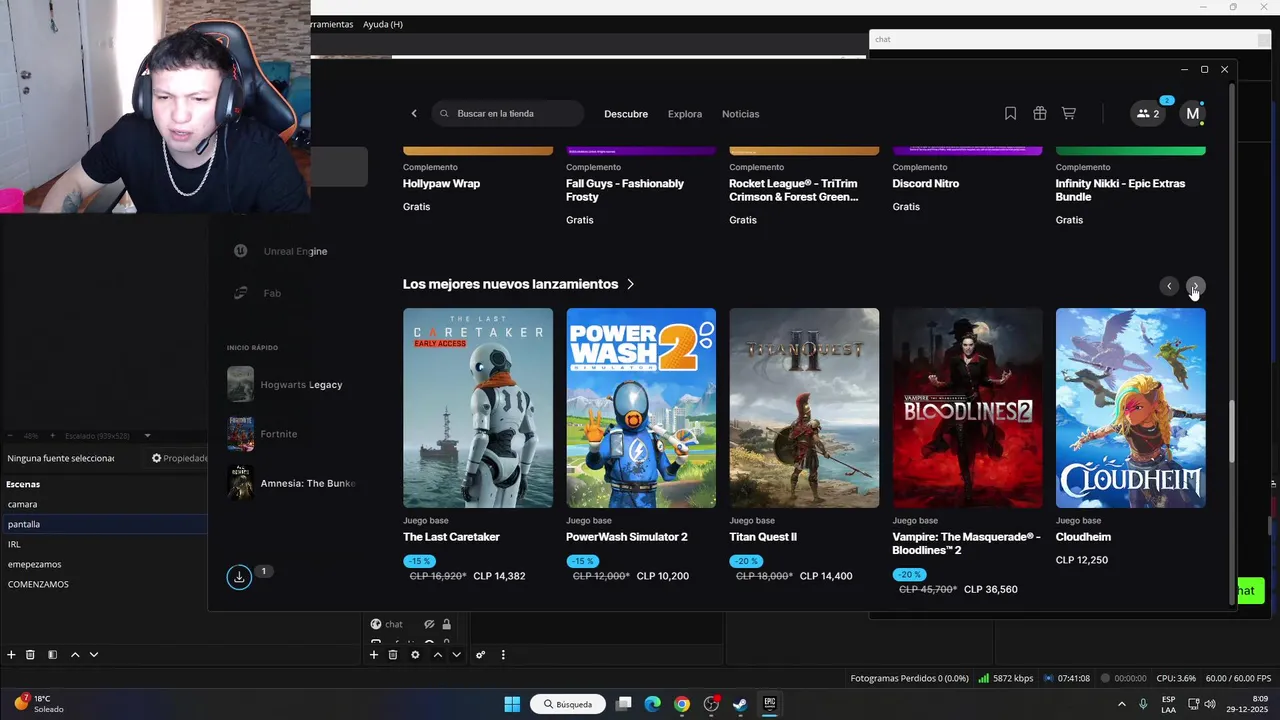Open Unreal Engine in the Epic sidebar
Viewport: 1280px width, 720px height.
281,251
